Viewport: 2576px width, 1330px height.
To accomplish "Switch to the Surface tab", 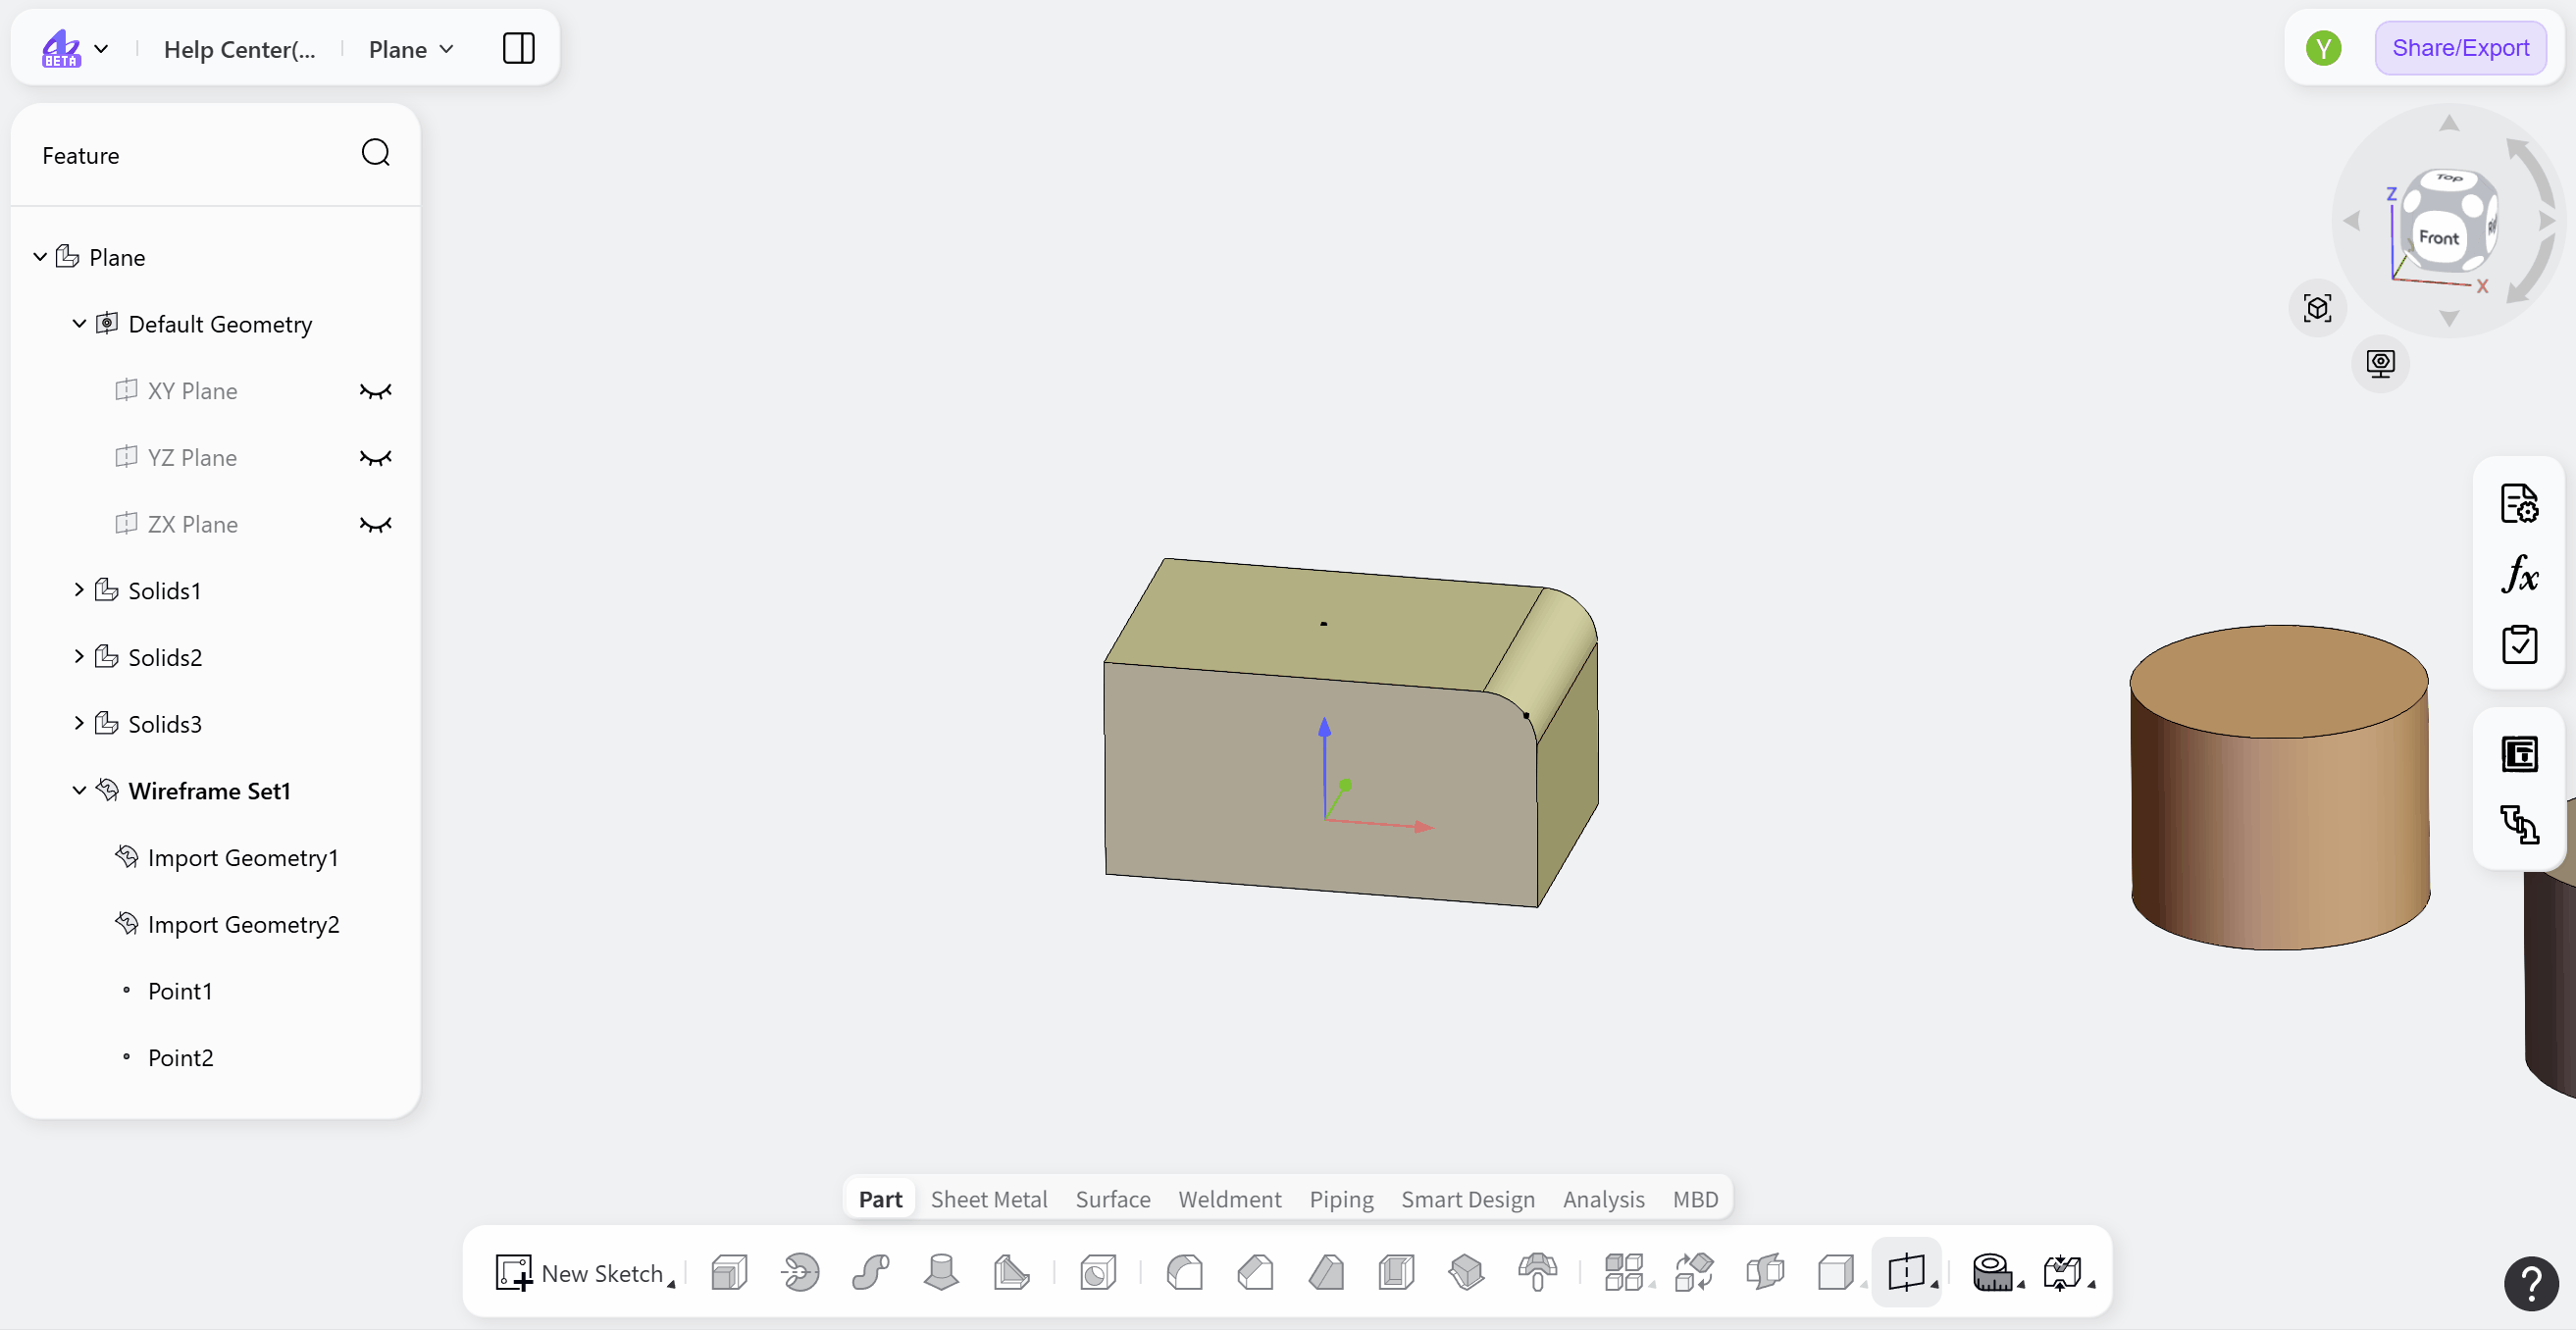I will tap(1112, 1199).
